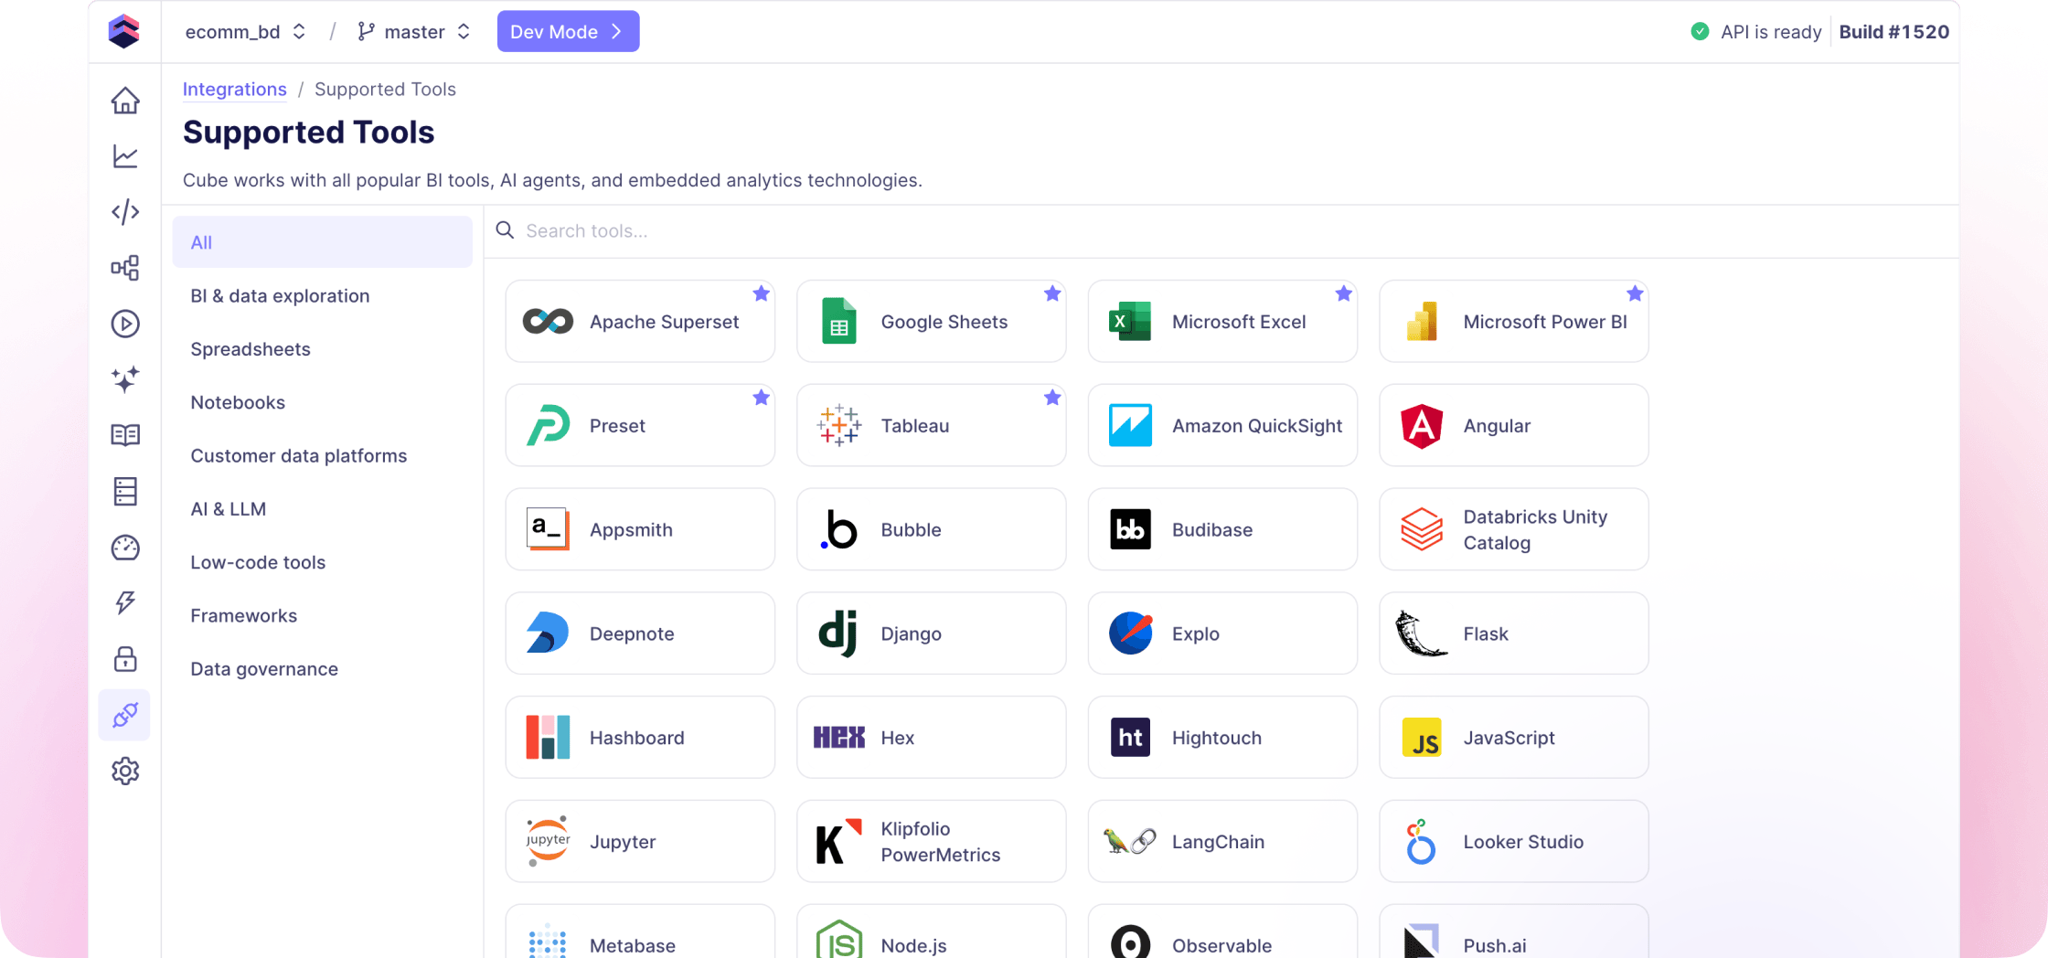
Task: Click the Jupyter logo icon
Action: [x=548, y=841]
